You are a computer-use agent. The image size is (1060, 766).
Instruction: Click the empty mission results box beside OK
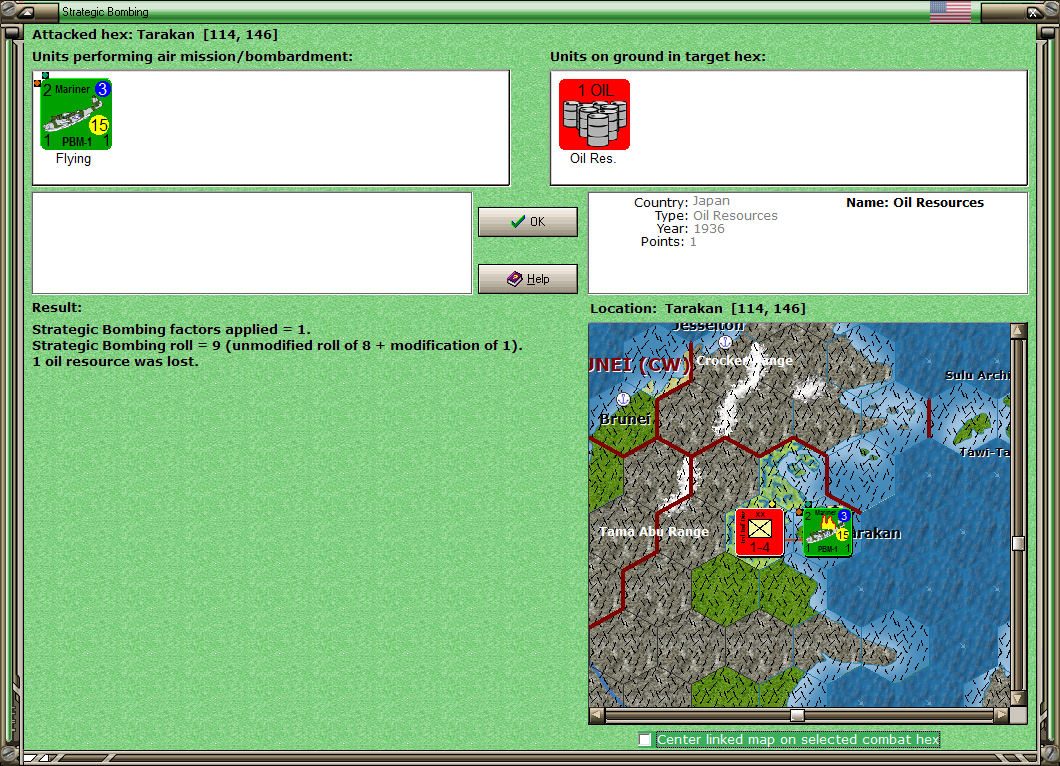click(252, 243)
